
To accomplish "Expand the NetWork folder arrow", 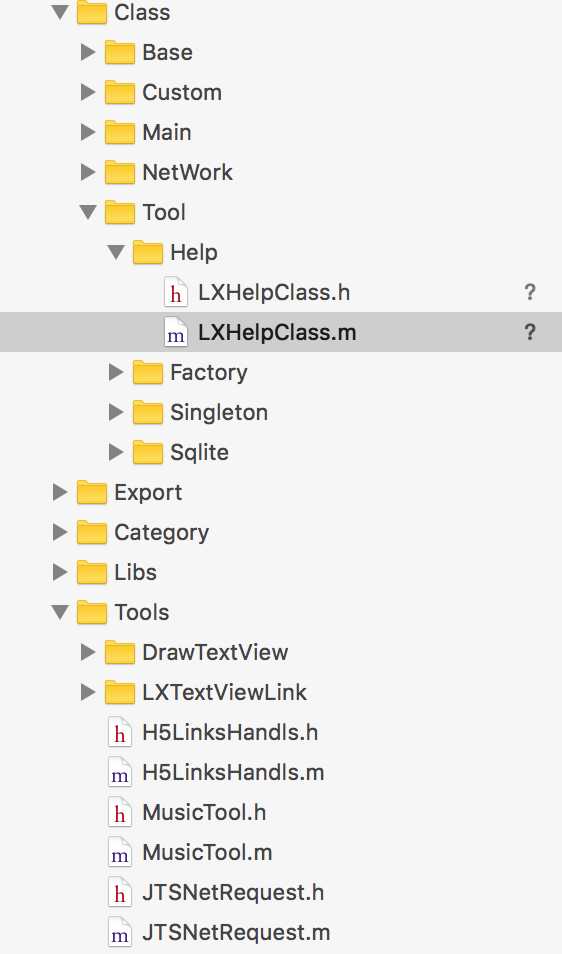I will [x=88, y=172].
